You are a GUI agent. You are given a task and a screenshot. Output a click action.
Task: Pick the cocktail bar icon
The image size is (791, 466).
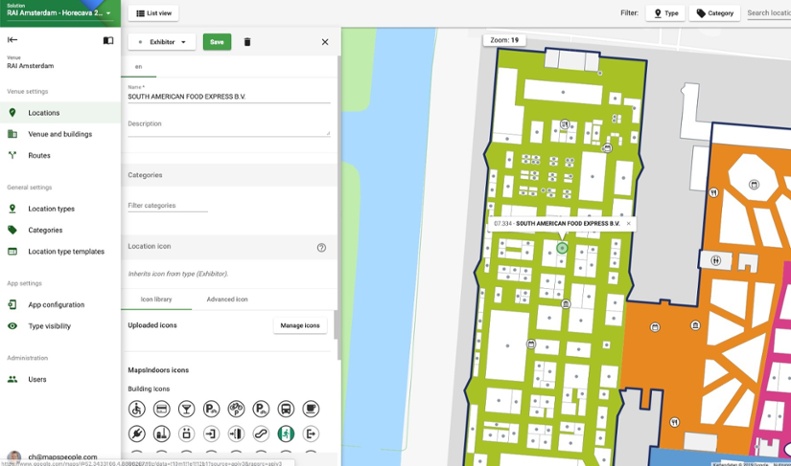(187, 409)
